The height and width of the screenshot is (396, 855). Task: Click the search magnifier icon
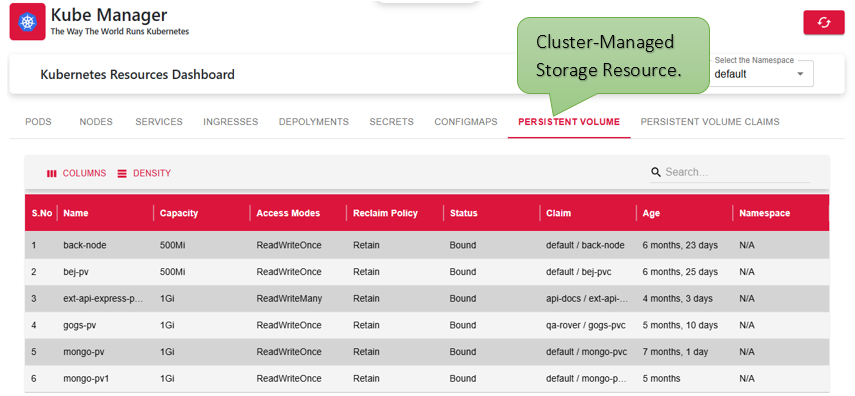[656, 172]
